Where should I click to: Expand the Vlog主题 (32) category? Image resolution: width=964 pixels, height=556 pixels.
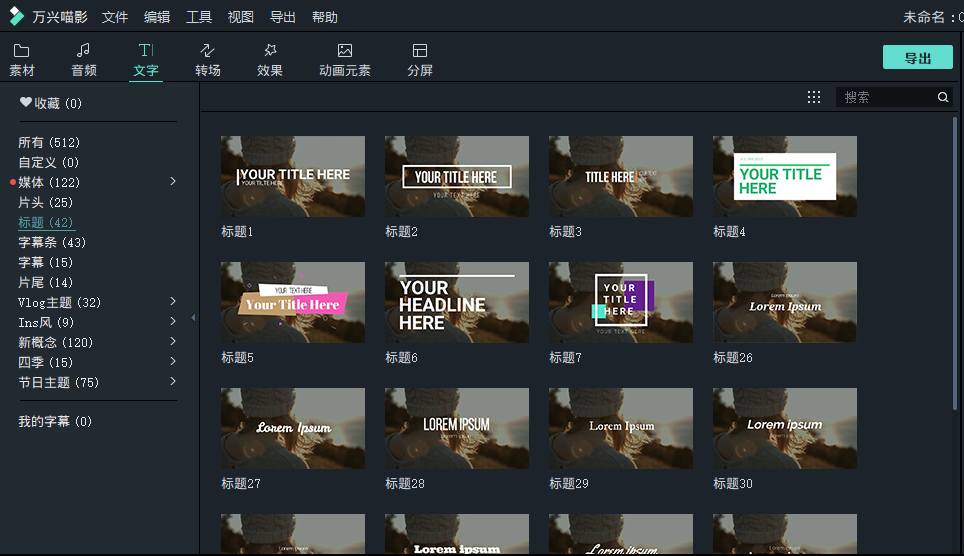pos(173,301)
